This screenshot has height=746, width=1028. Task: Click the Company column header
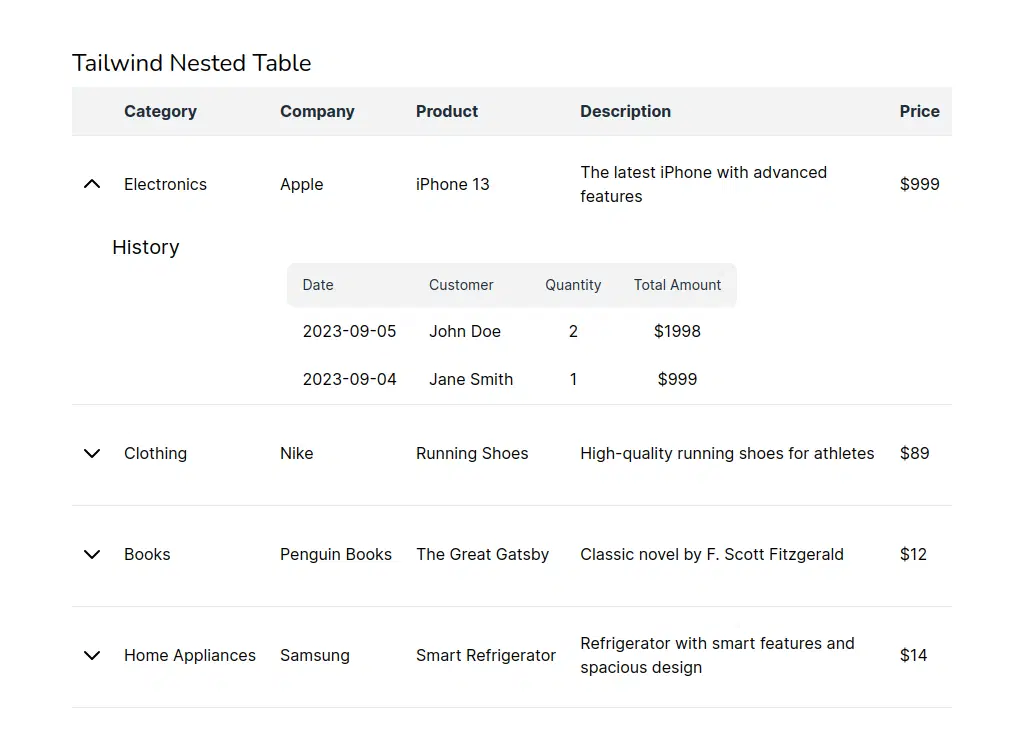click(317, 111)
